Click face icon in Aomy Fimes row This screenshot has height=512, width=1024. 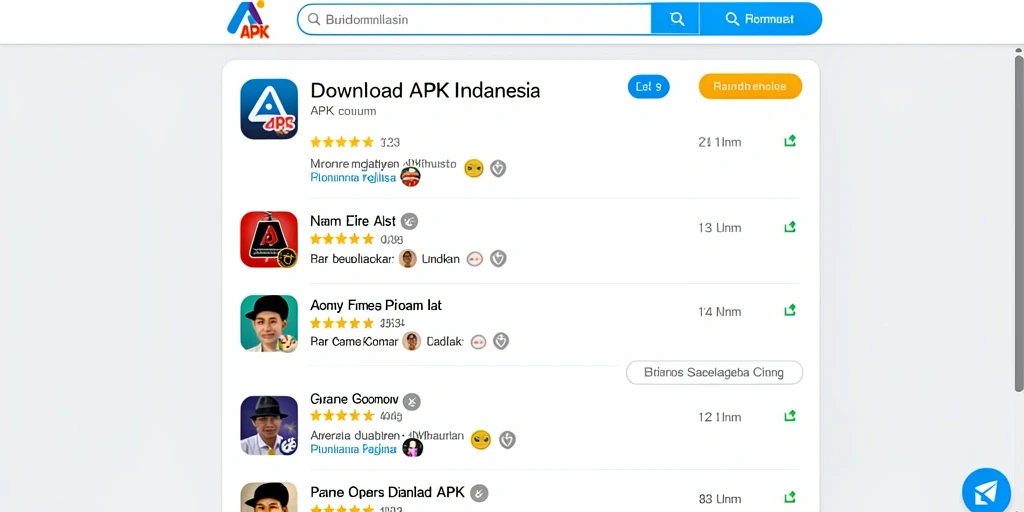[x=479, y=342]
